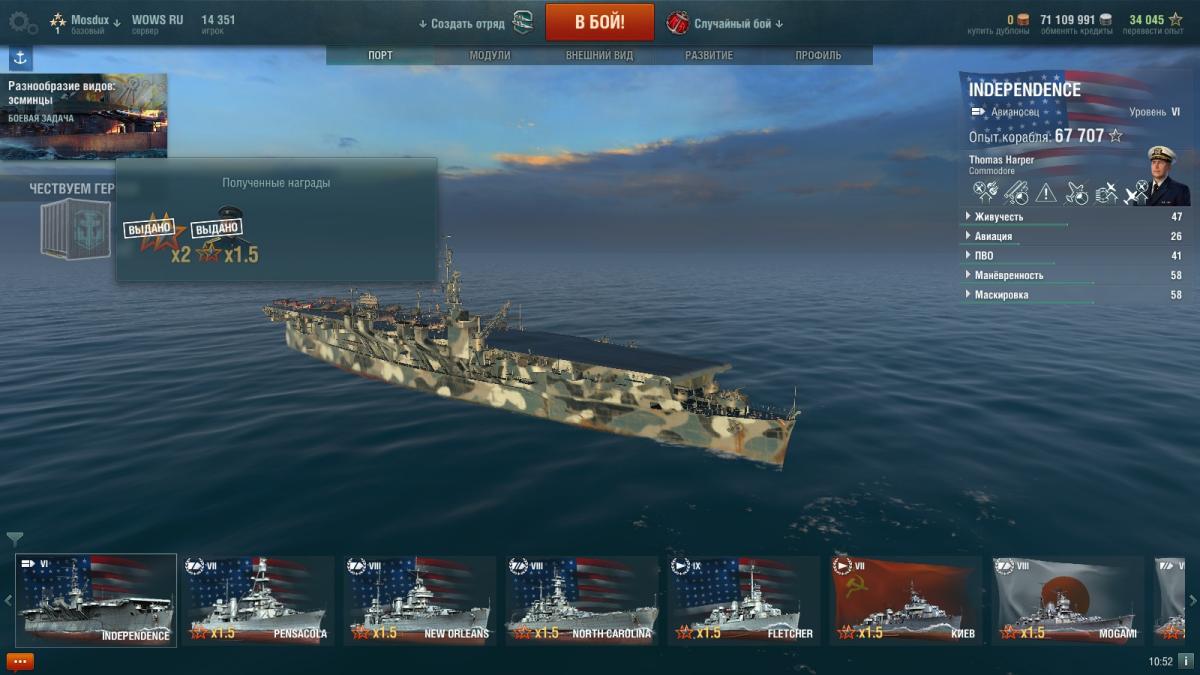Expand the Маскировка parameter row

coord(1072,295)
